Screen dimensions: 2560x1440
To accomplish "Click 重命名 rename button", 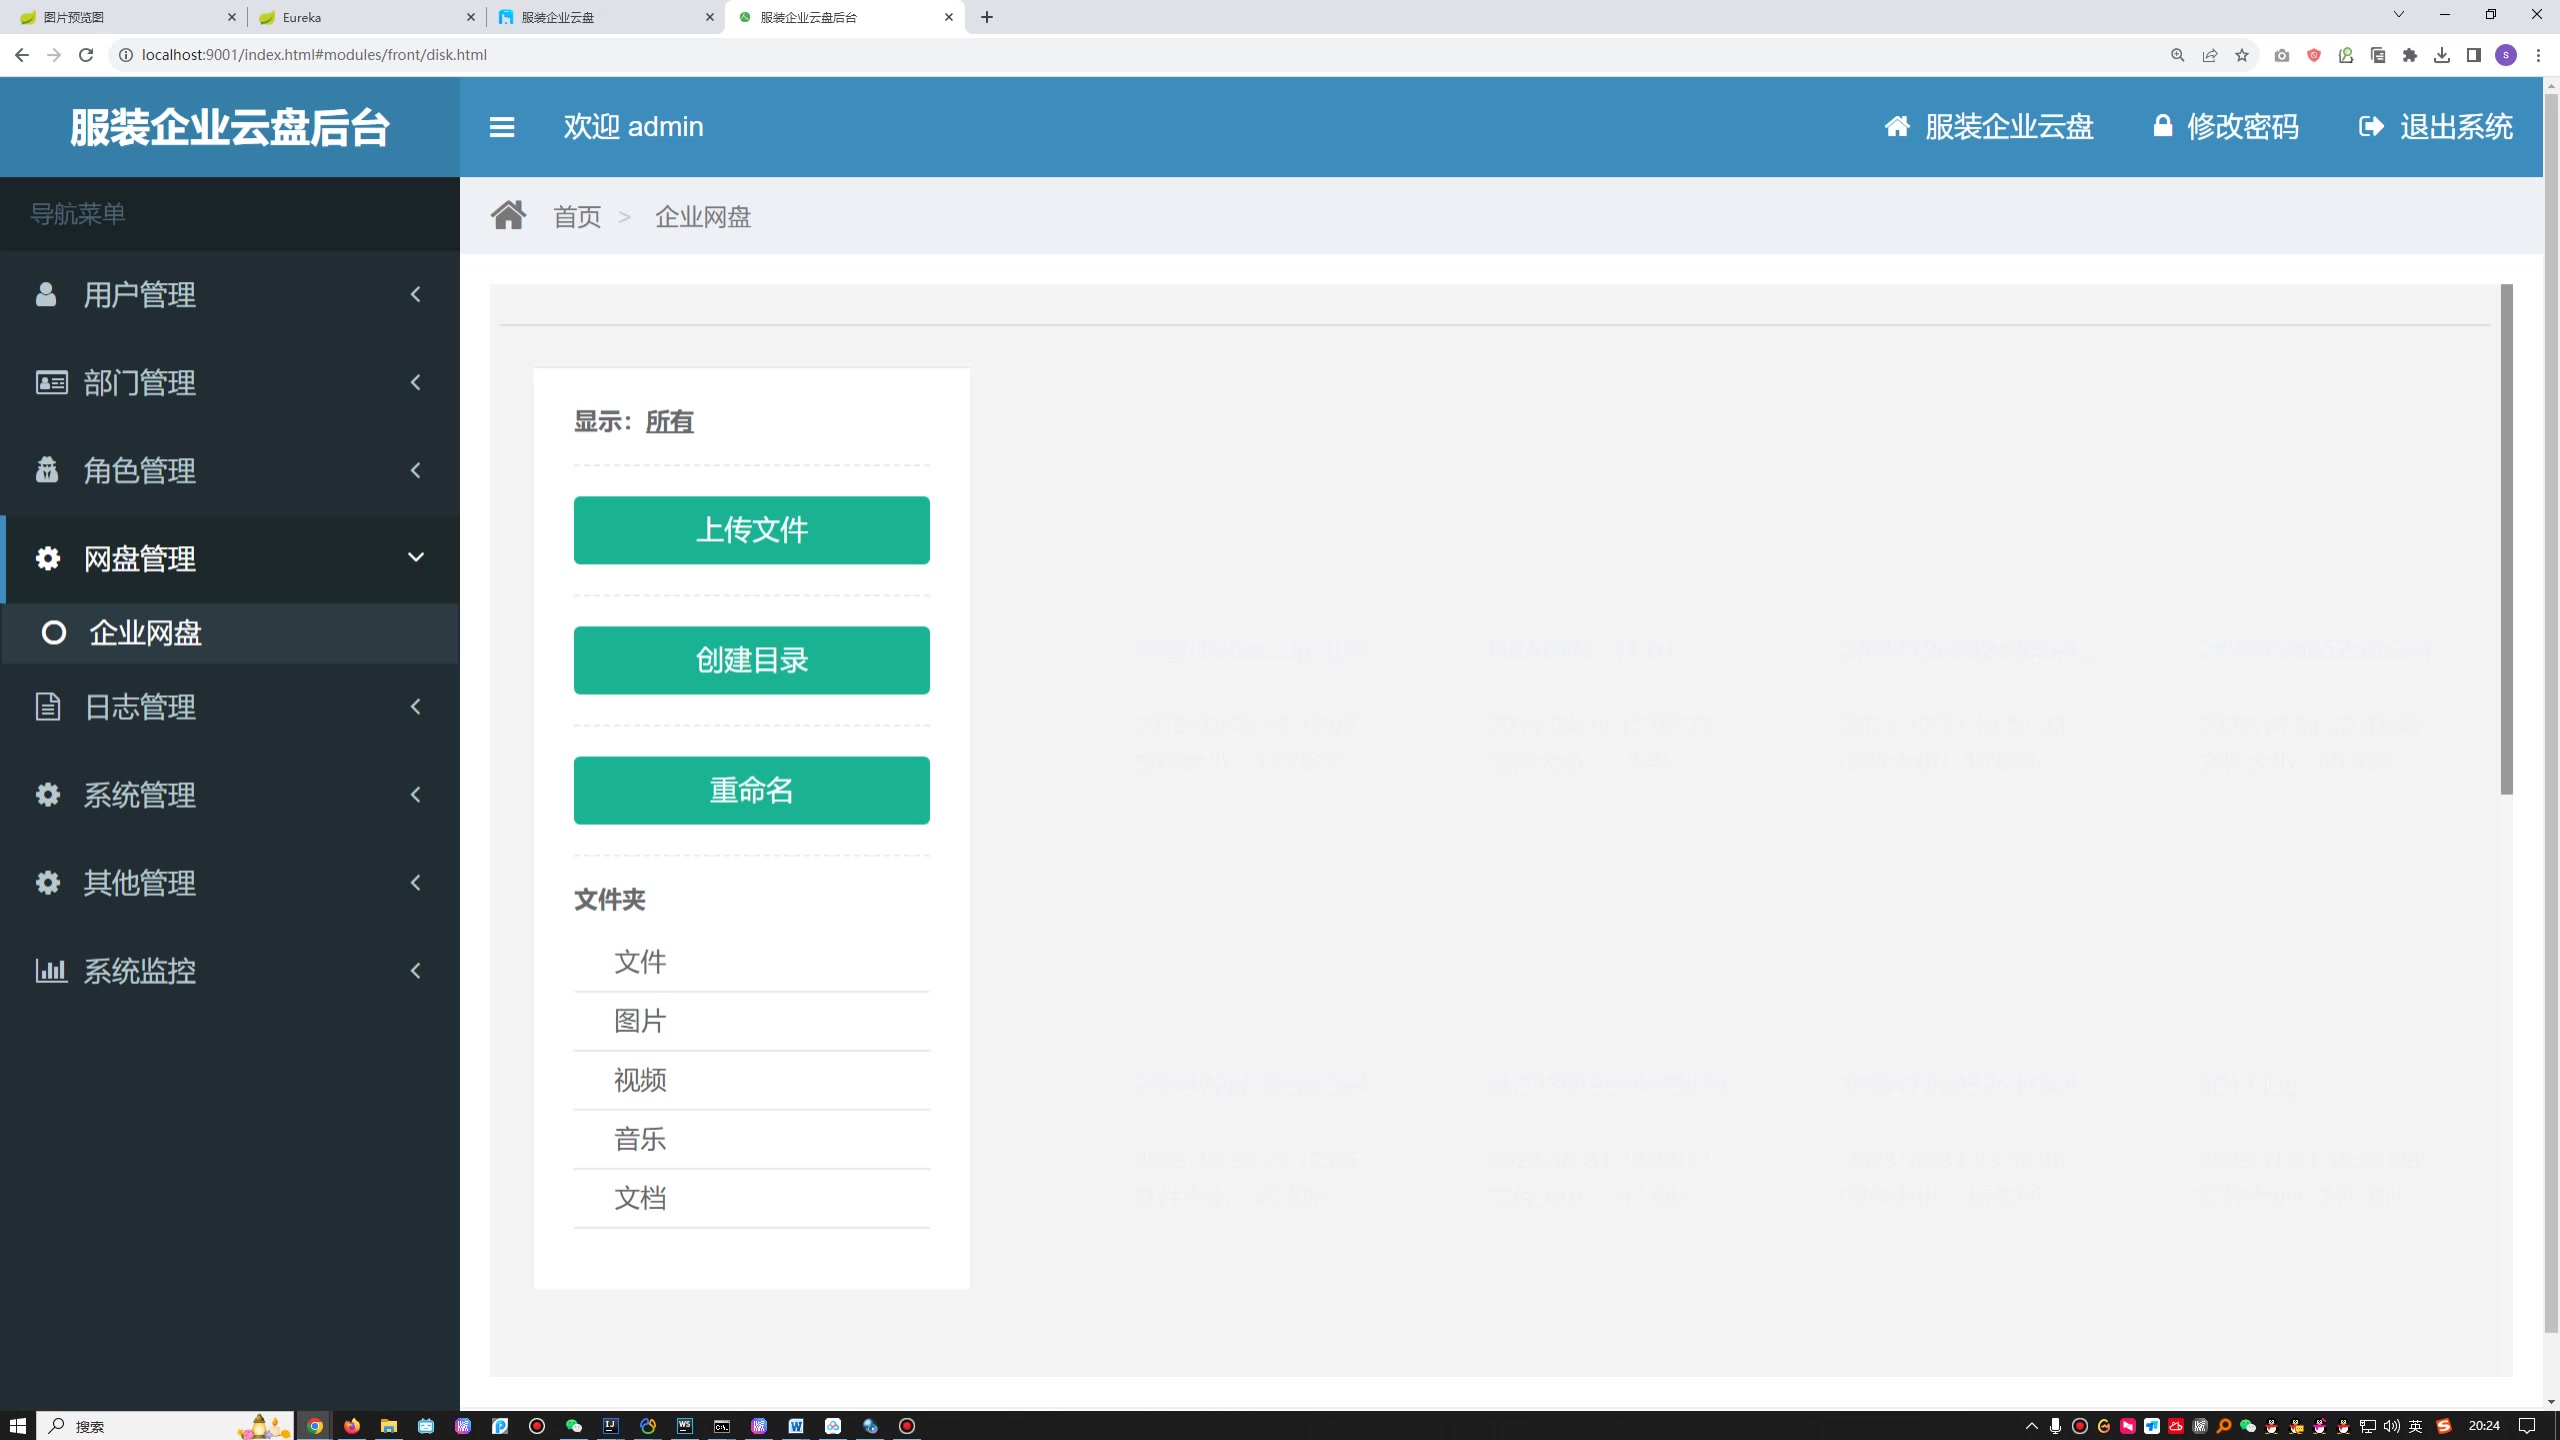I will click(751, 789).
